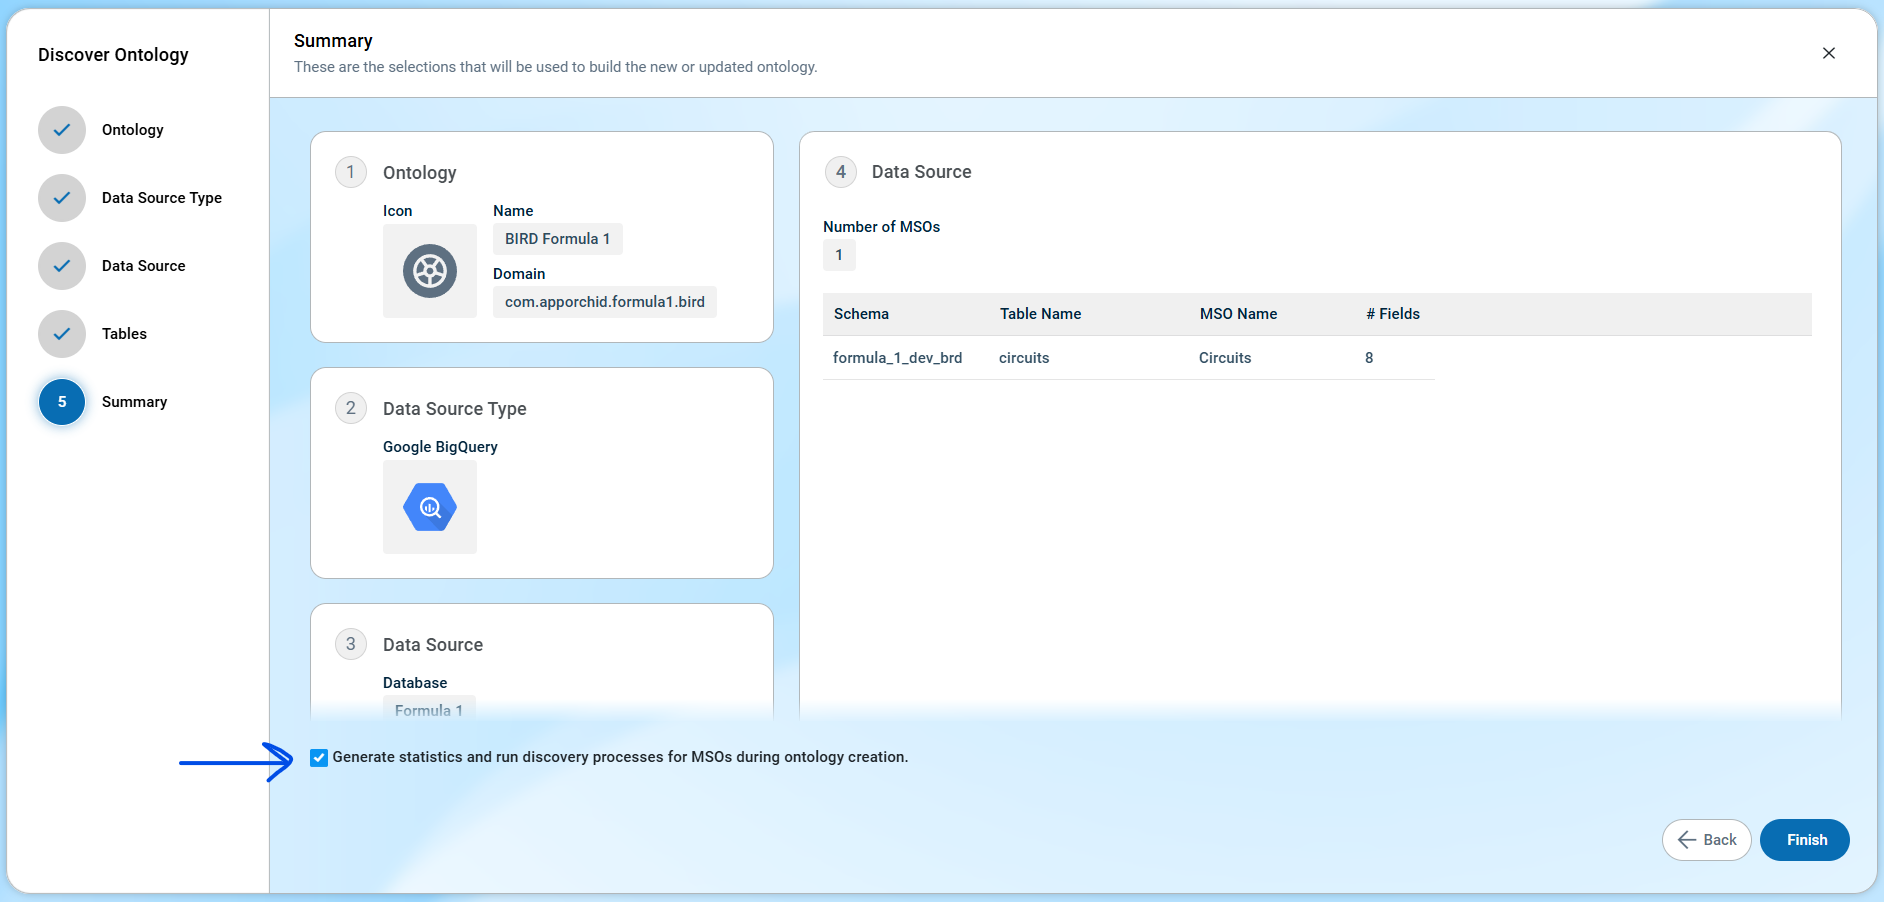Image resolution: width=1884 pixels, height=902 pixels.
Task: Click the MSO Name column header
Action: click(x=1238, y=314)
